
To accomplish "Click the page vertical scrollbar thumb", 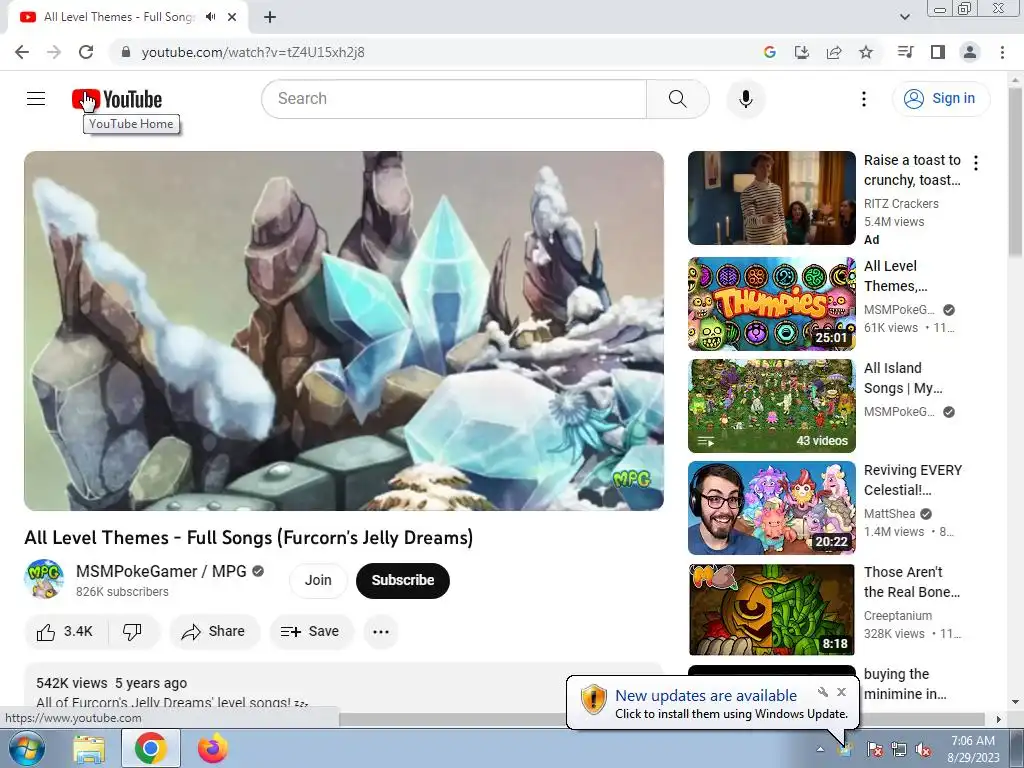I will (1015, 173).
